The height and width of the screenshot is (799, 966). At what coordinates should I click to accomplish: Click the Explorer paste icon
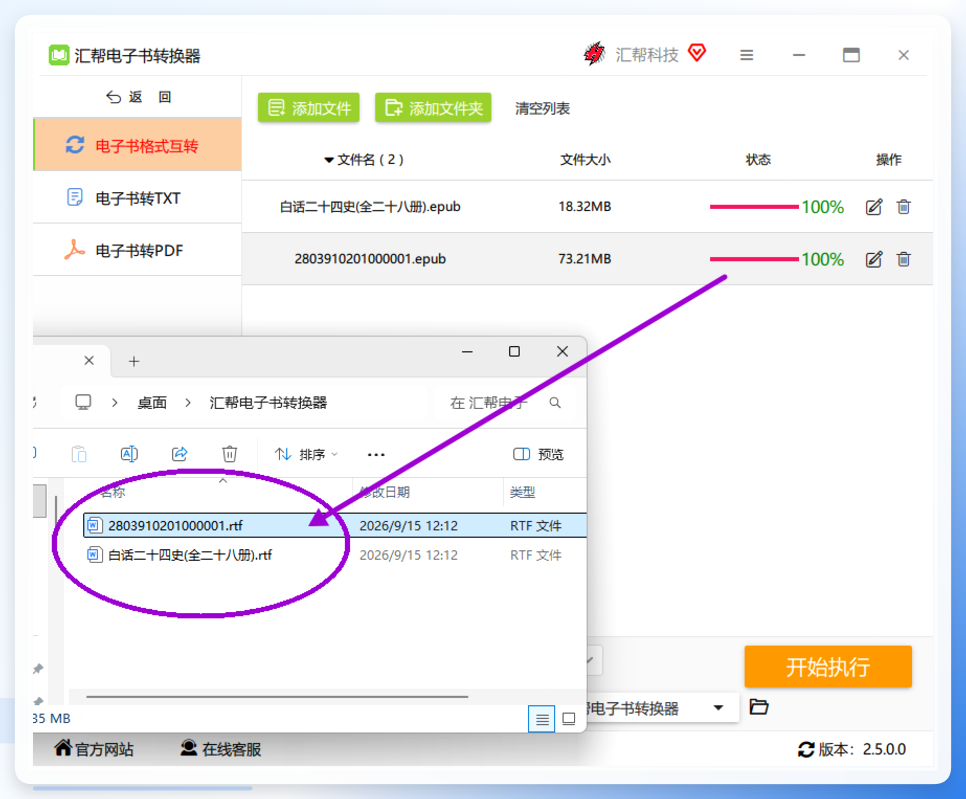coord(79,454)
